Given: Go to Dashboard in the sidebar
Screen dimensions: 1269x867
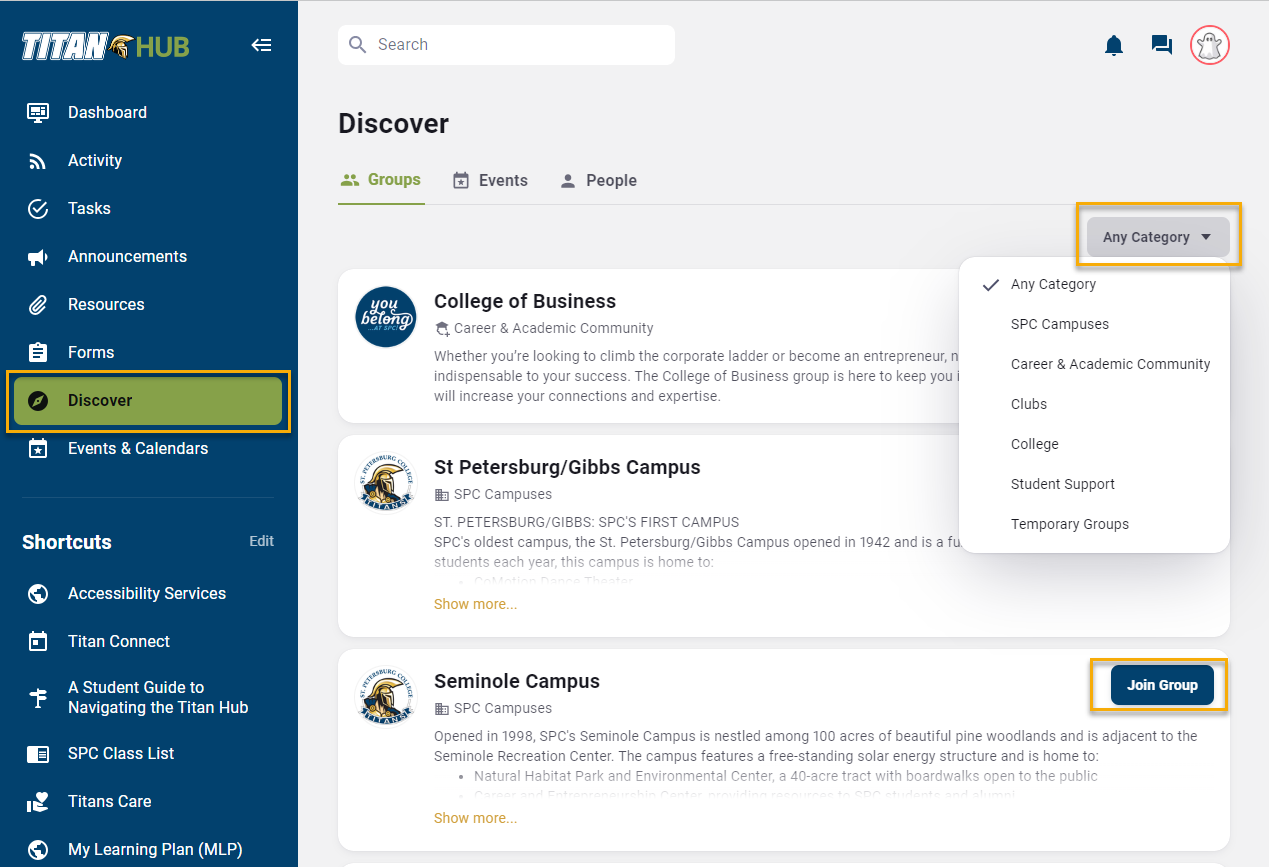Looking at the screenshot, I should coord(148,112).
